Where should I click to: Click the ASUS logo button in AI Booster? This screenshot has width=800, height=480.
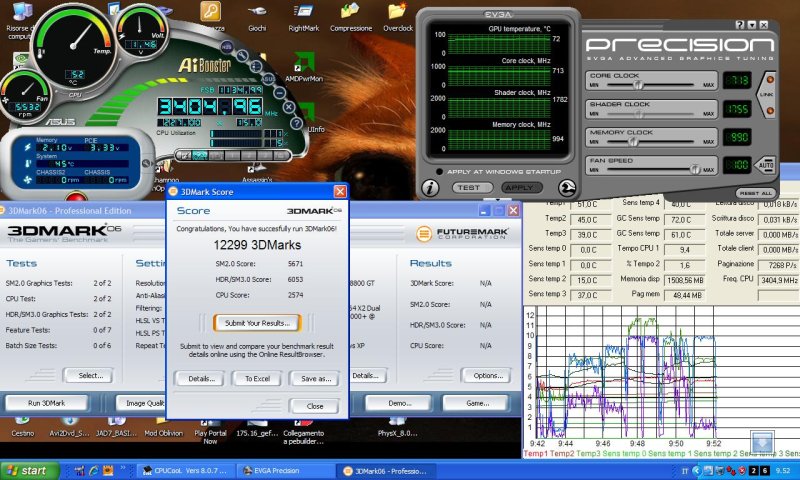[267, 79]
